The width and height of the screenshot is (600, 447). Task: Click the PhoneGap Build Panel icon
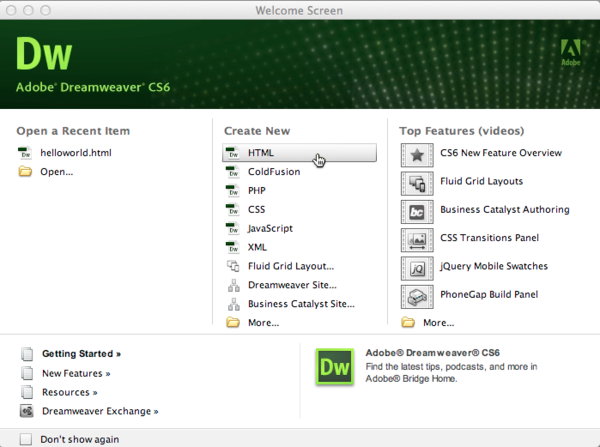point(416,295)
